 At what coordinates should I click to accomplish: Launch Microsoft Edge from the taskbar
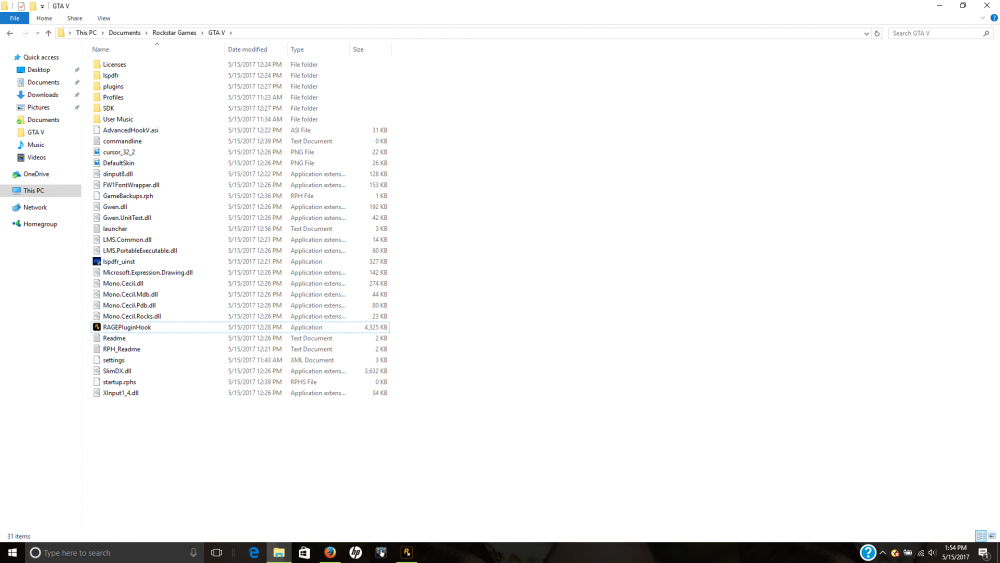[254, 553]
